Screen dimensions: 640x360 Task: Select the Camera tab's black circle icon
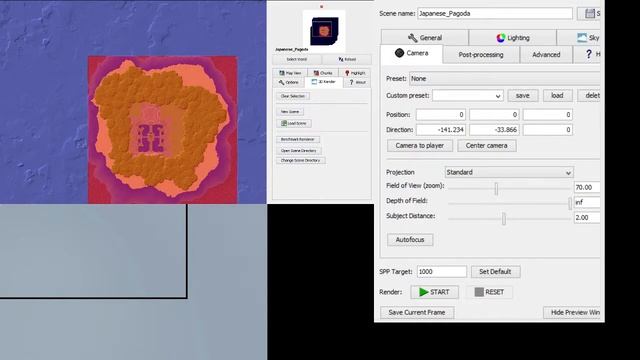click(399, 53)
